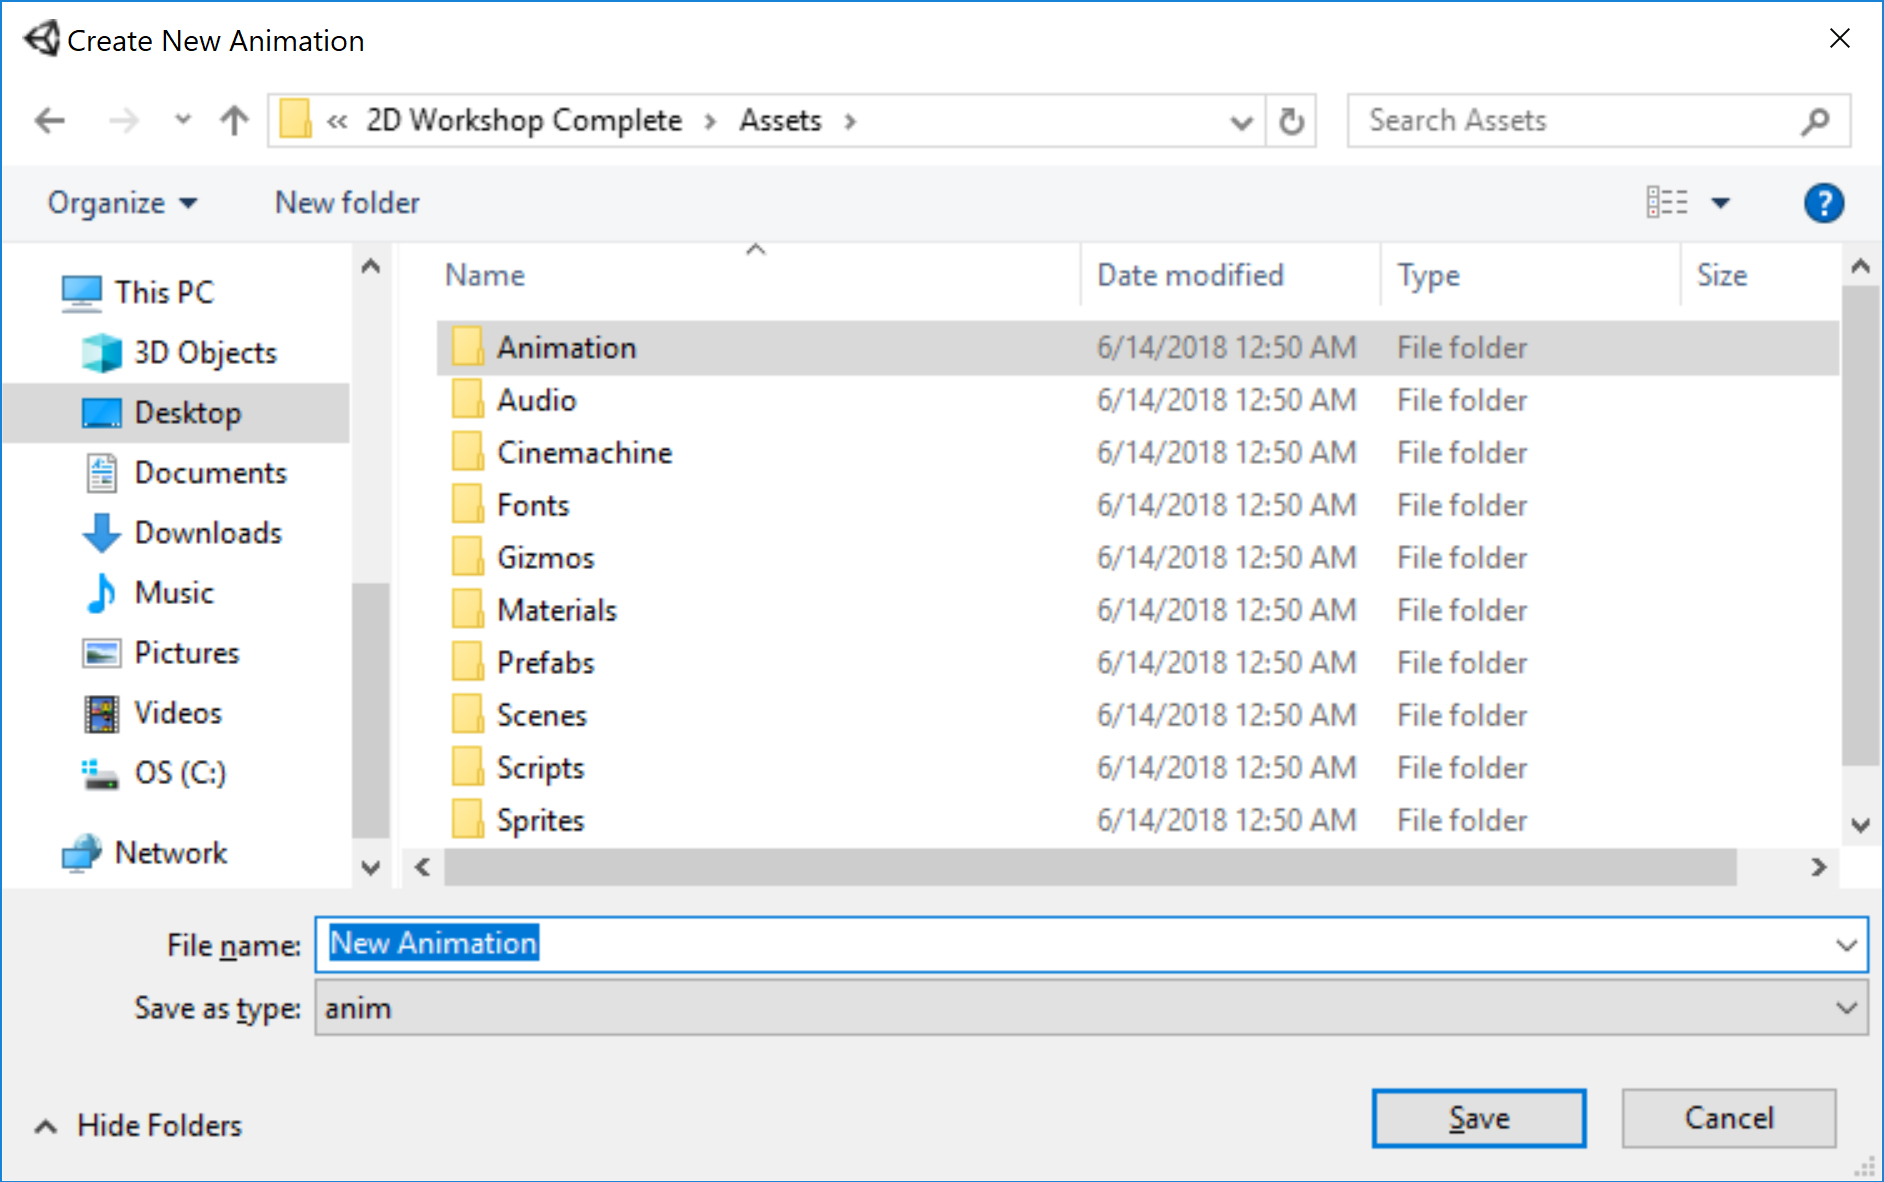Sort files by Name column header
Image resolution: width=1884 pixels, height=1182 pixels.
(x=485, y=275)
